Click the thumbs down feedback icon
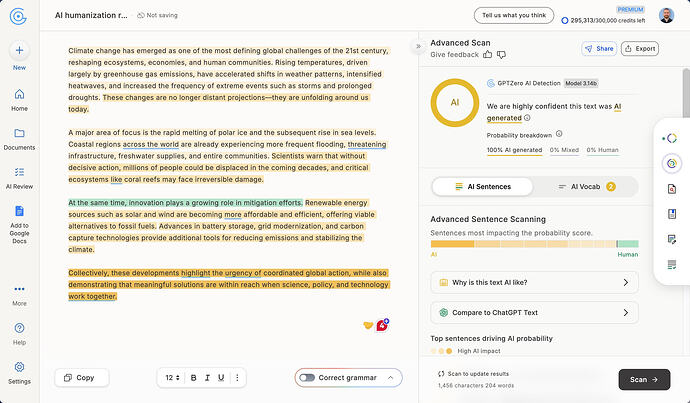The width and height of the screenshot is (690, 403). (501, 55)
